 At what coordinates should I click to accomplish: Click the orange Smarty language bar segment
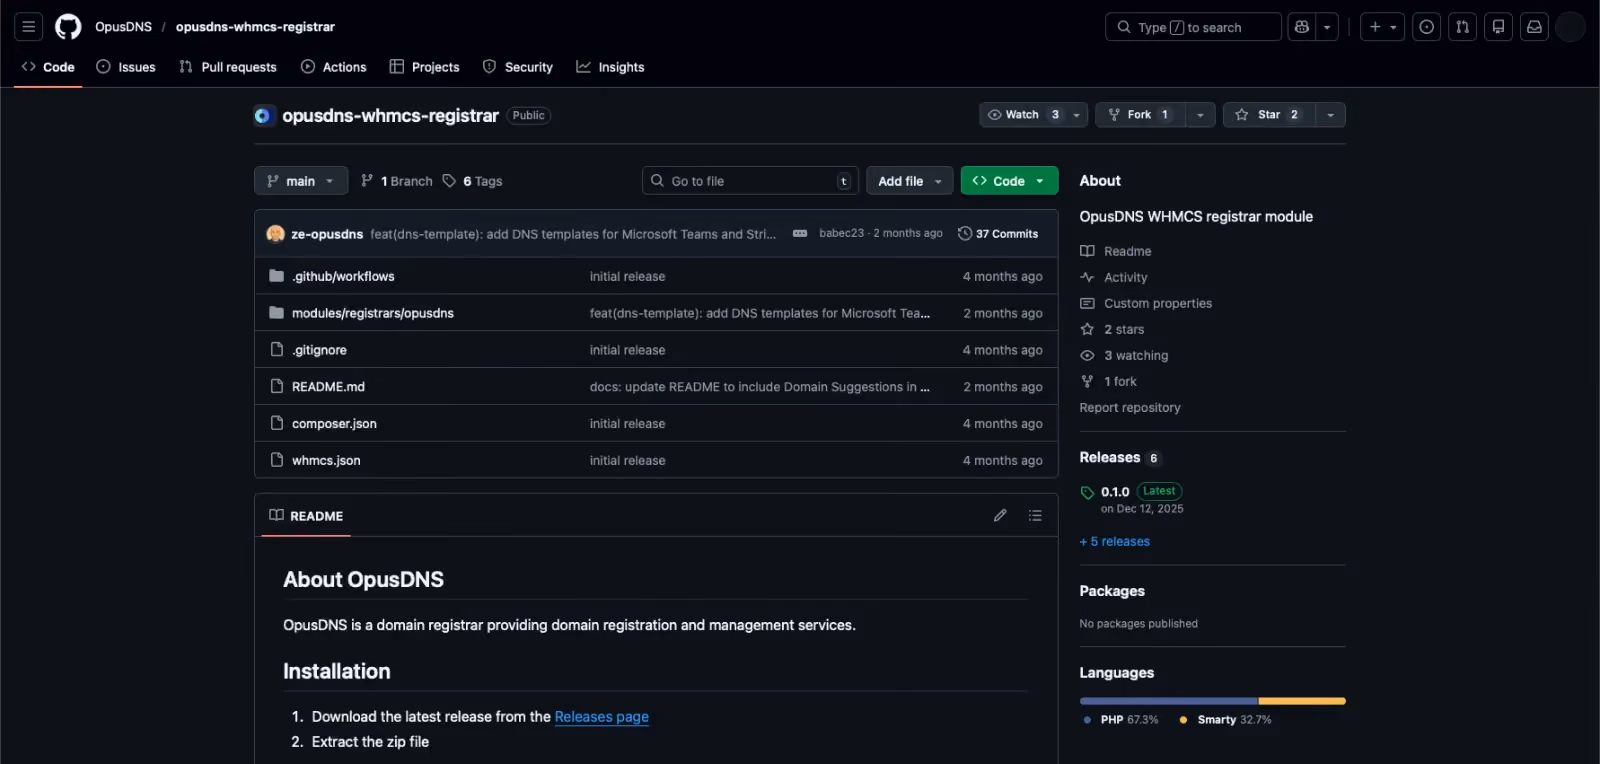pos(1302,701)
